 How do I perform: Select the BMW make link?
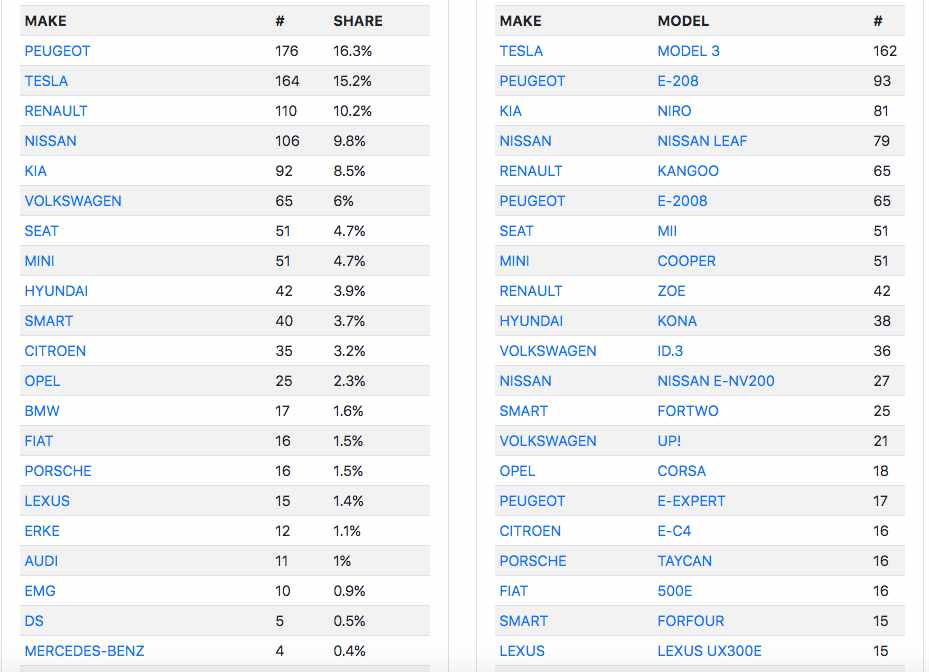42,411
